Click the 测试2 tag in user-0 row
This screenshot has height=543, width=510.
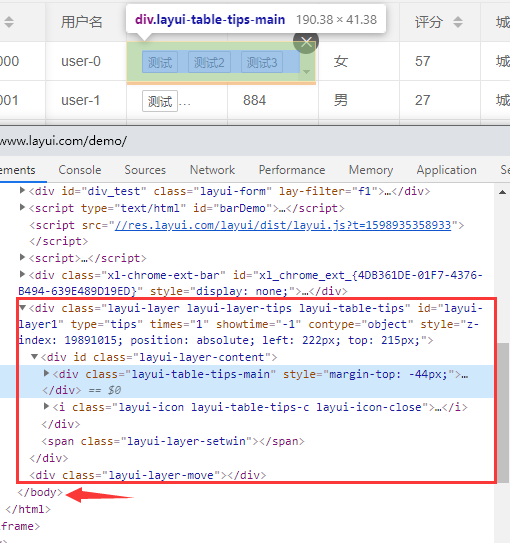(209, 62)
